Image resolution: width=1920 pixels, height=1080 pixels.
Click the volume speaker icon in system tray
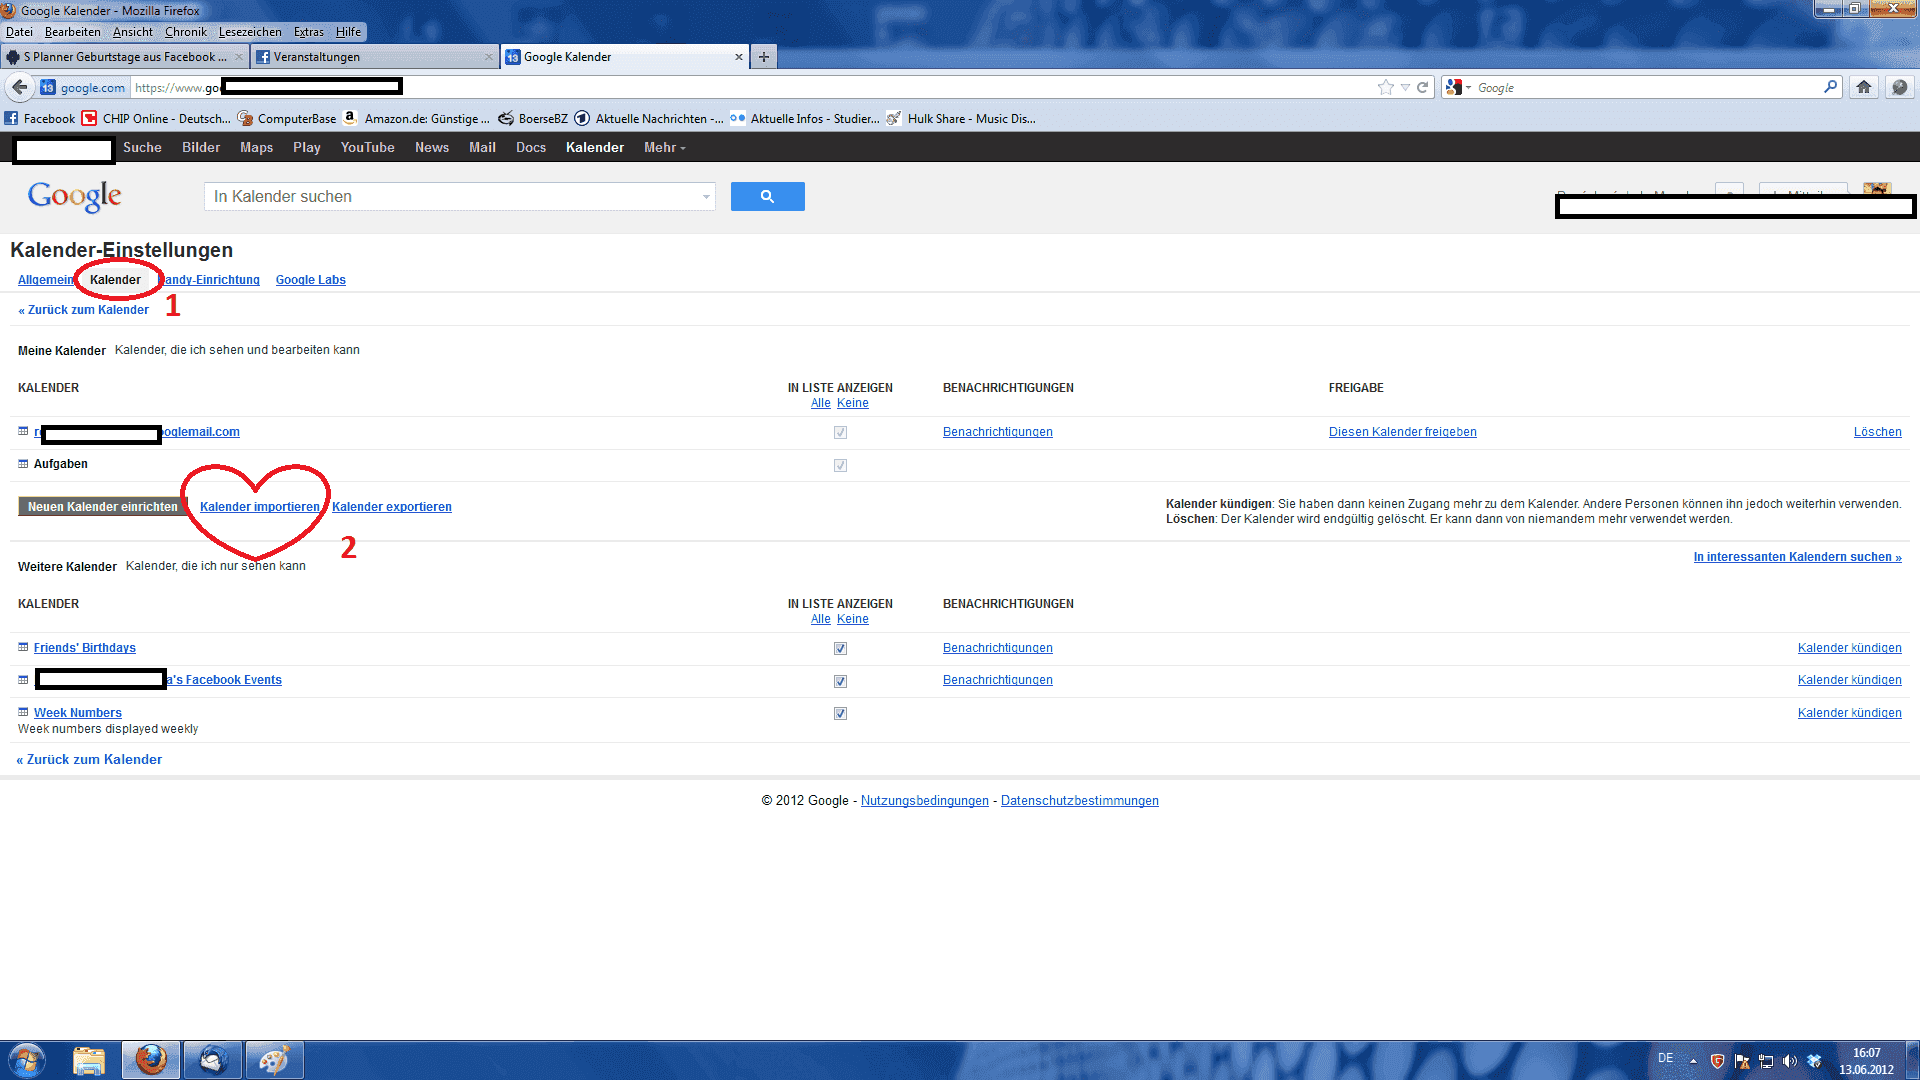tap(1790, 1061)
